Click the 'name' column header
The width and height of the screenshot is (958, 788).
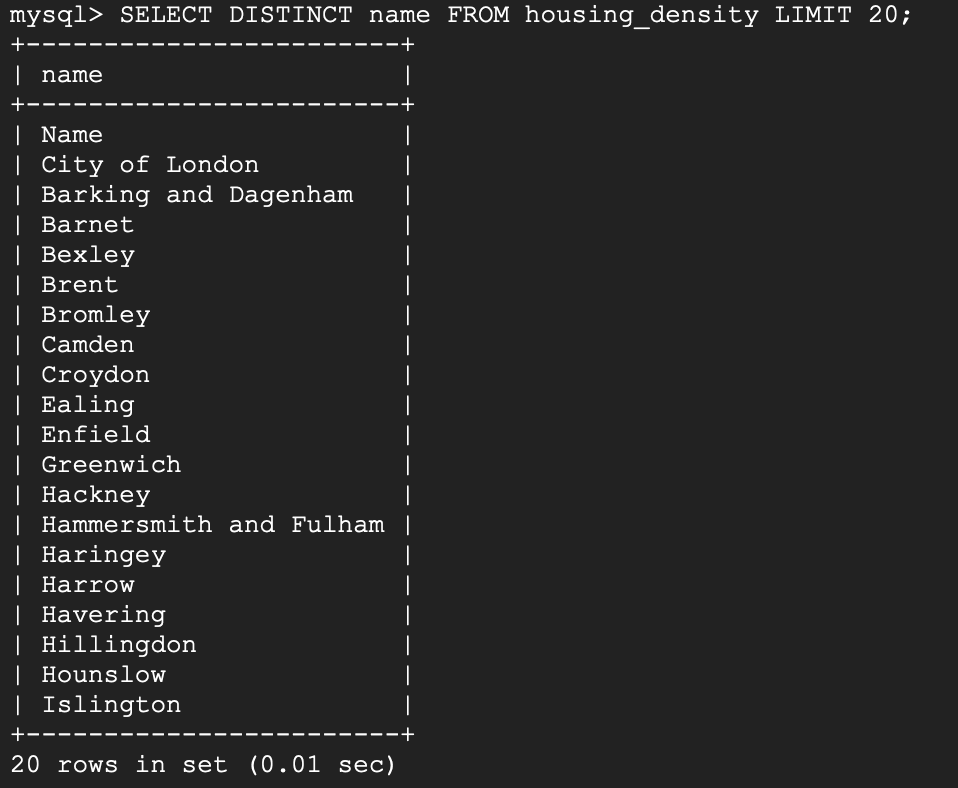72,75
